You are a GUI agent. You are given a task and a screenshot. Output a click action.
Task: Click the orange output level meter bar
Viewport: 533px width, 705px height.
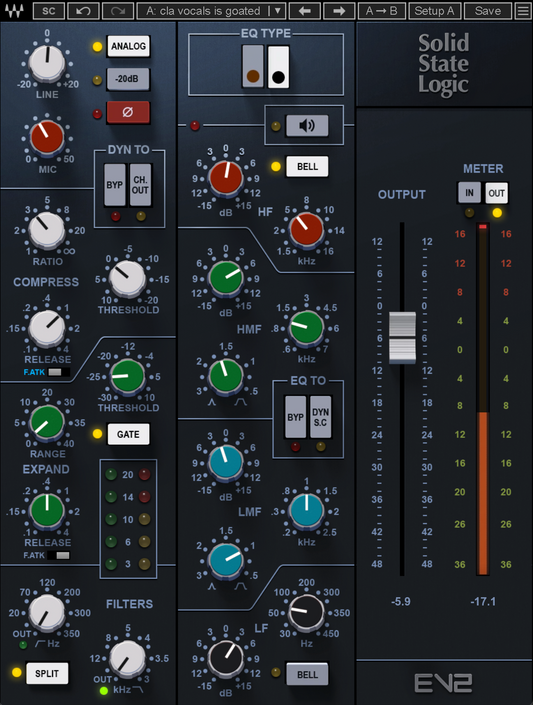pos(483,493)
